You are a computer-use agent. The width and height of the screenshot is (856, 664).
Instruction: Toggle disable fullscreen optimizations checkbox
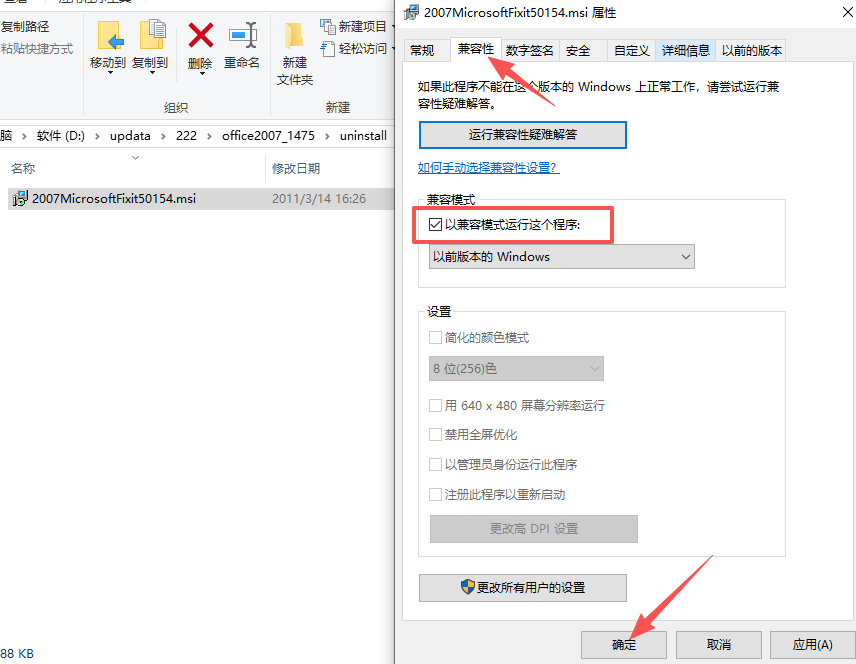coord(435,435)
